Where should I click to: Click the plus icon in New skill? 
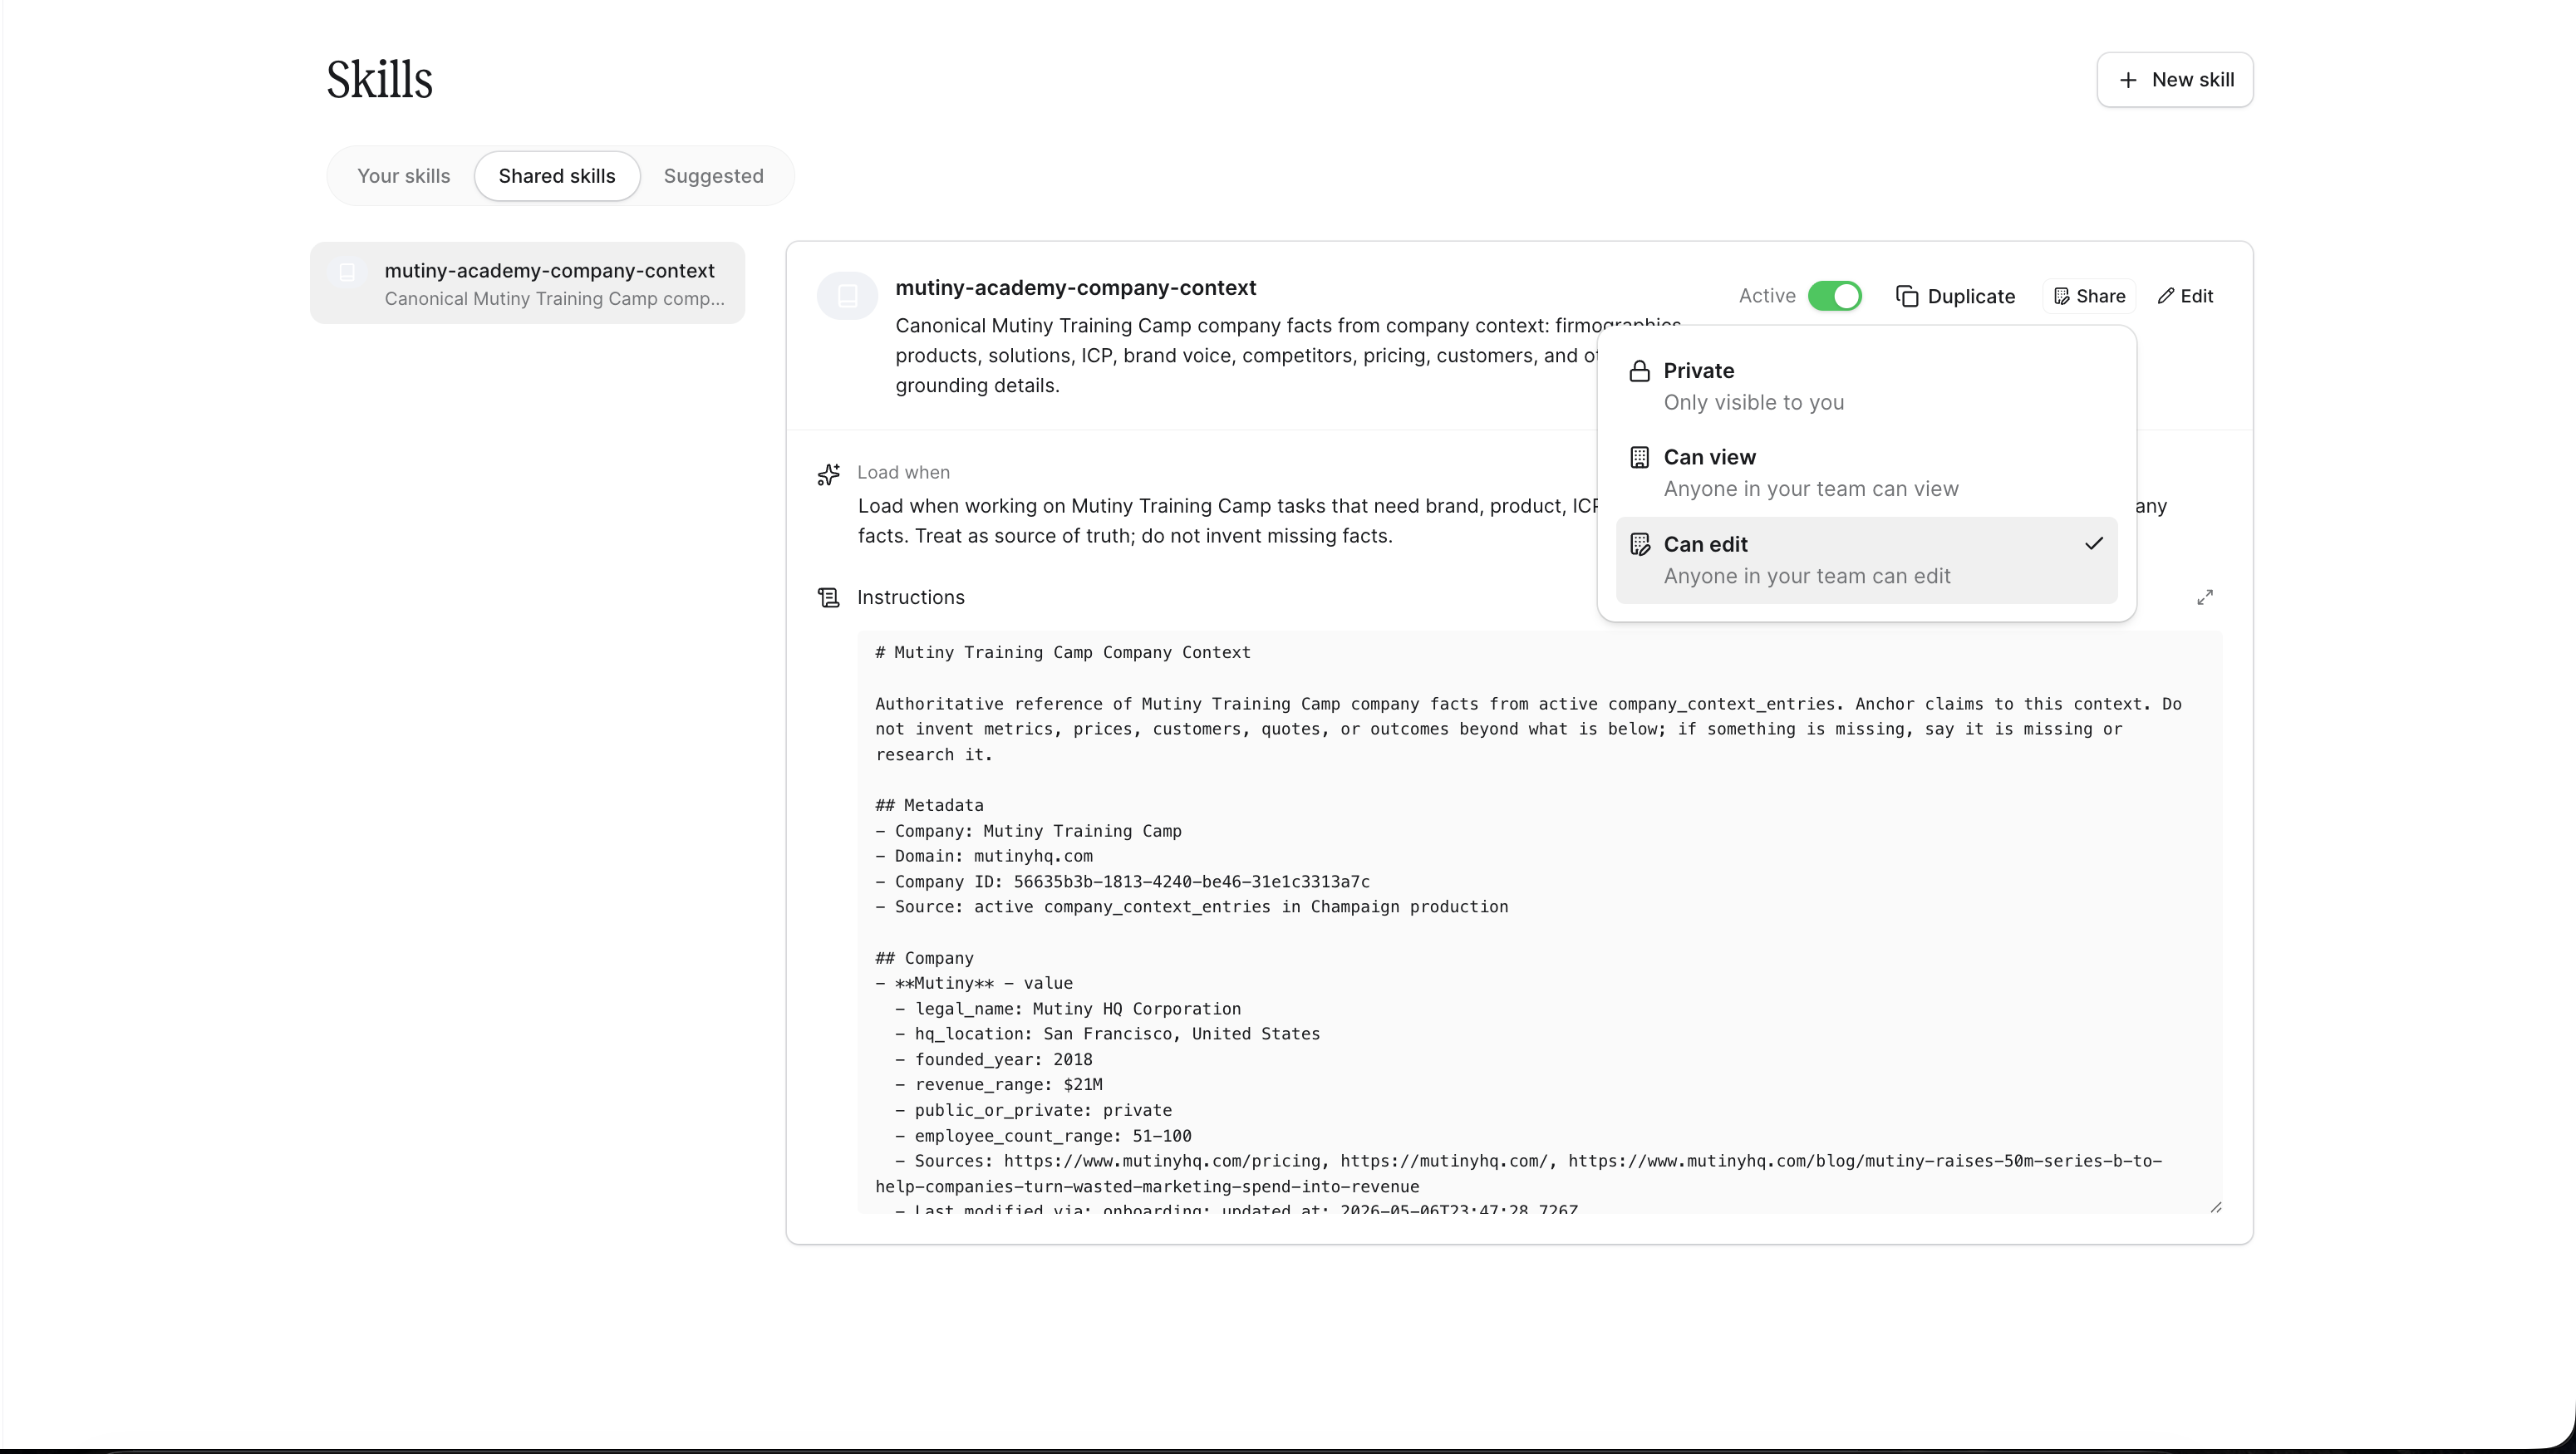pos(2129,80)
